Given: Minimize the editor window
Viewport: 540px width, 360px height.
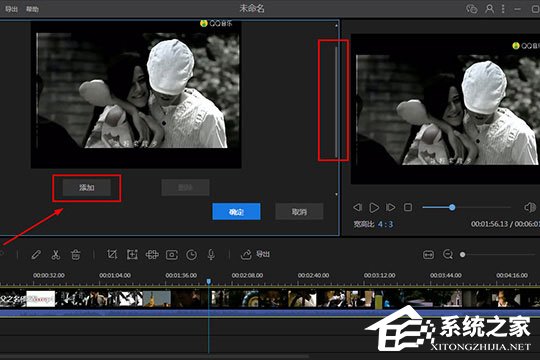Looking at the screenshot, I should pos(518,9).
